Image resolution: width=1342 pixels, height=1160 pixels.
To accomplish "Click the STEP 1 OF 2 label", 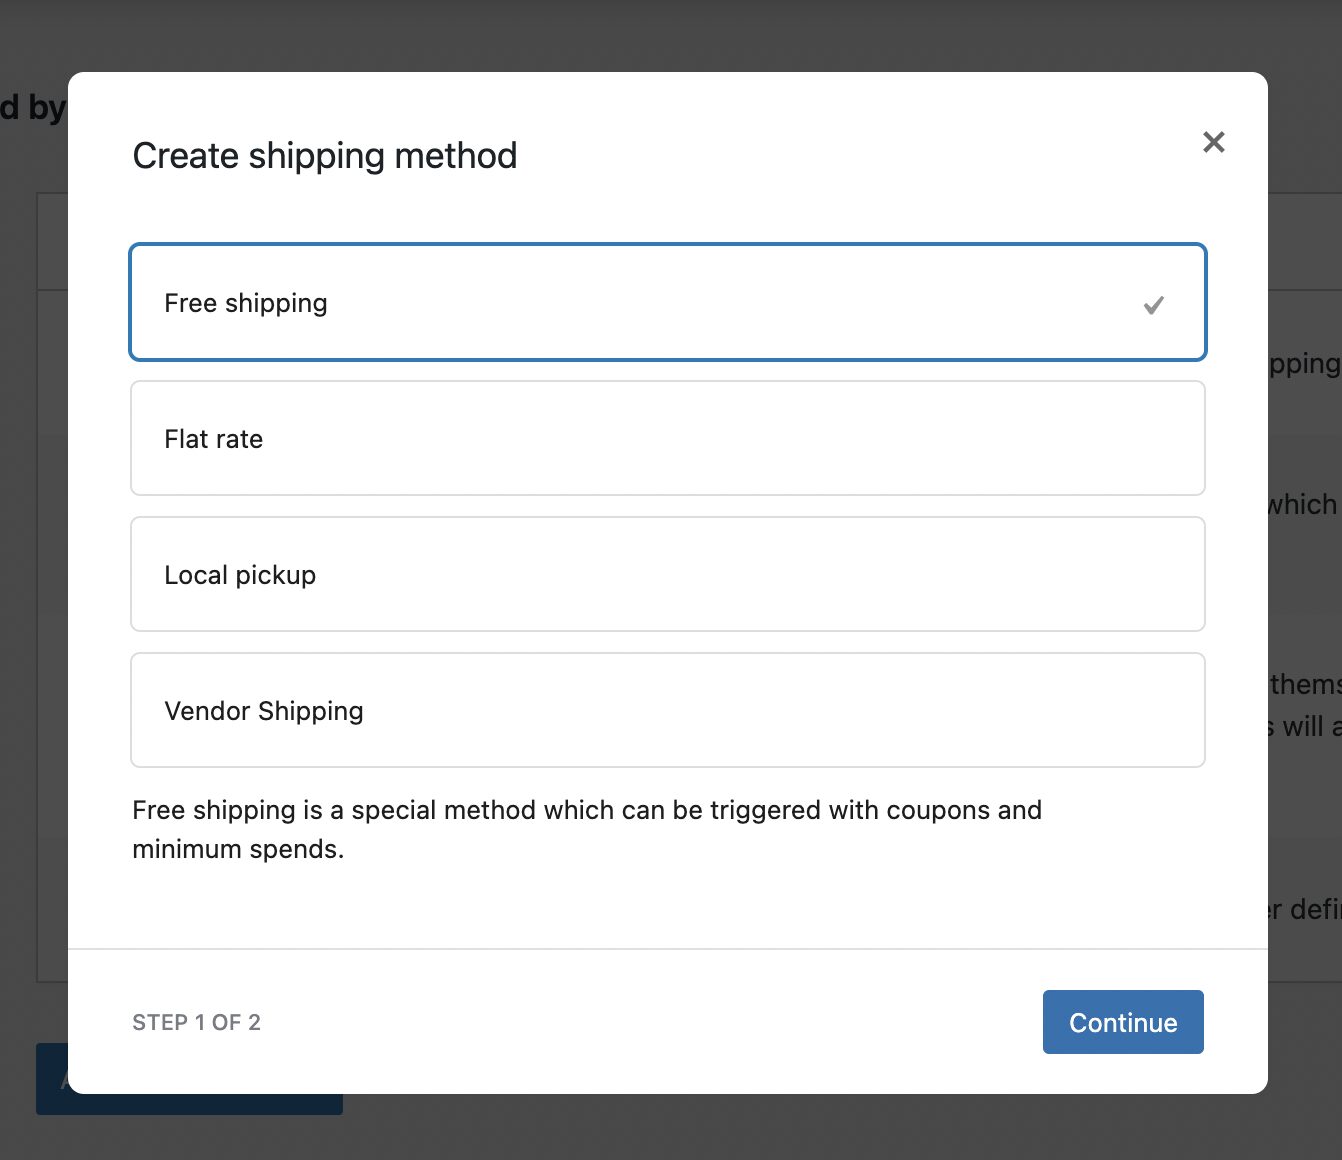I will (196, 1022).
